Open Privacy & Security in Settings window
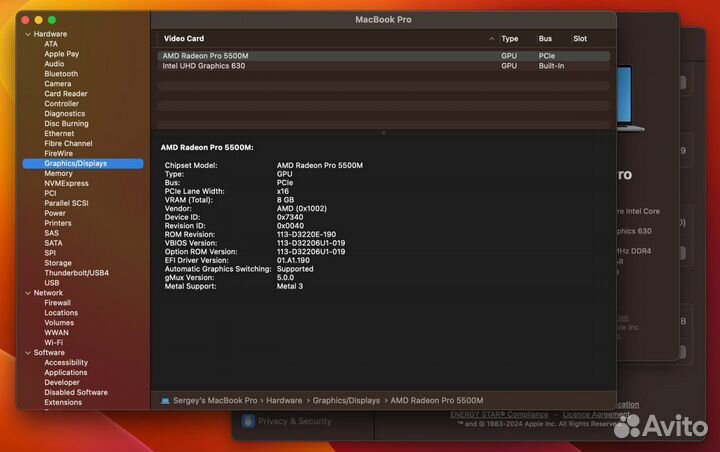Viewport: 720px width, 452px height. (294, 421)
